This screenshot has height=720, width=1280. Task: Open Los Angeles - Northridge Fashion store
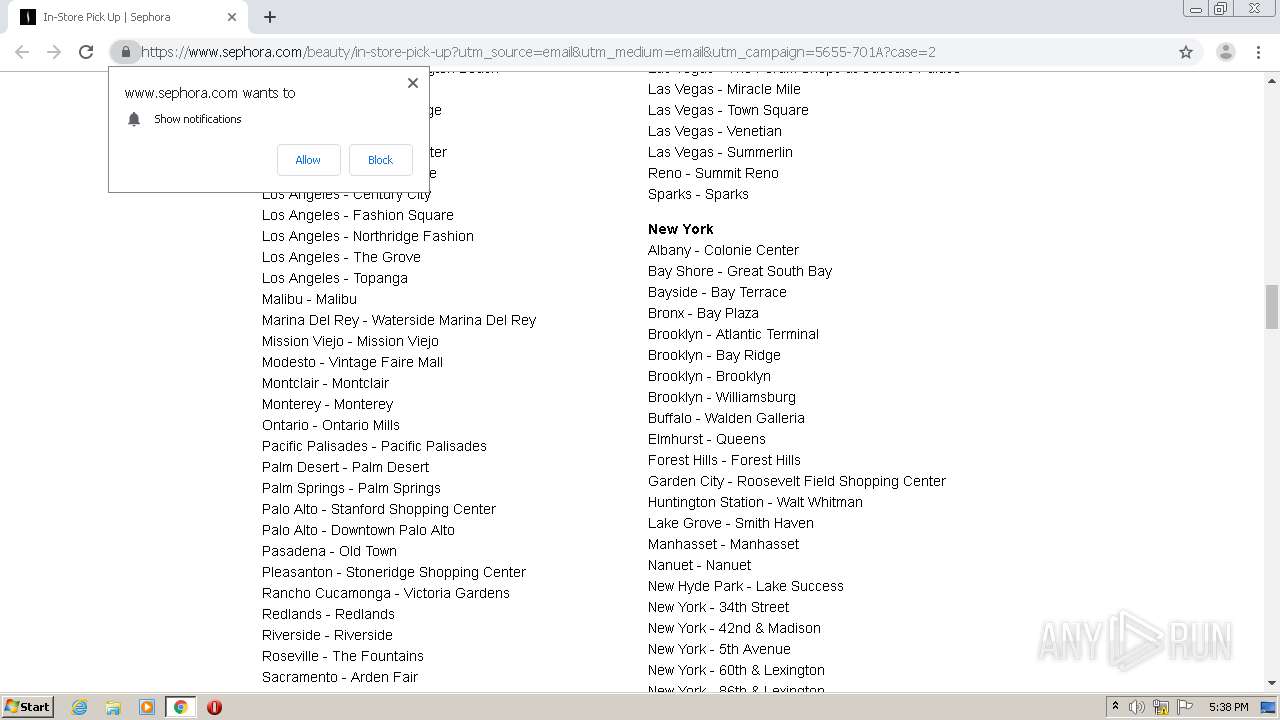pyautogui.click(x=368, y=236)
